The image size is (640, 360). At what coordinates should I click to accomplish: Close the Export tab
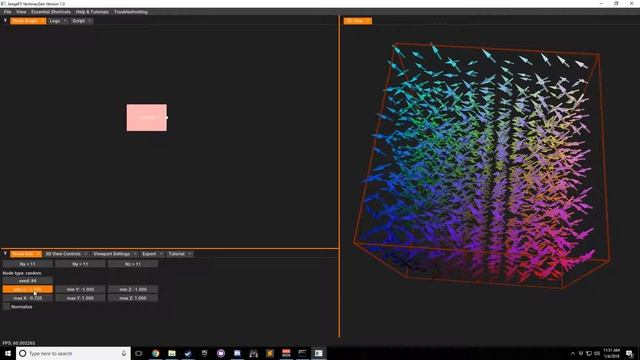(x=161, y=254)
